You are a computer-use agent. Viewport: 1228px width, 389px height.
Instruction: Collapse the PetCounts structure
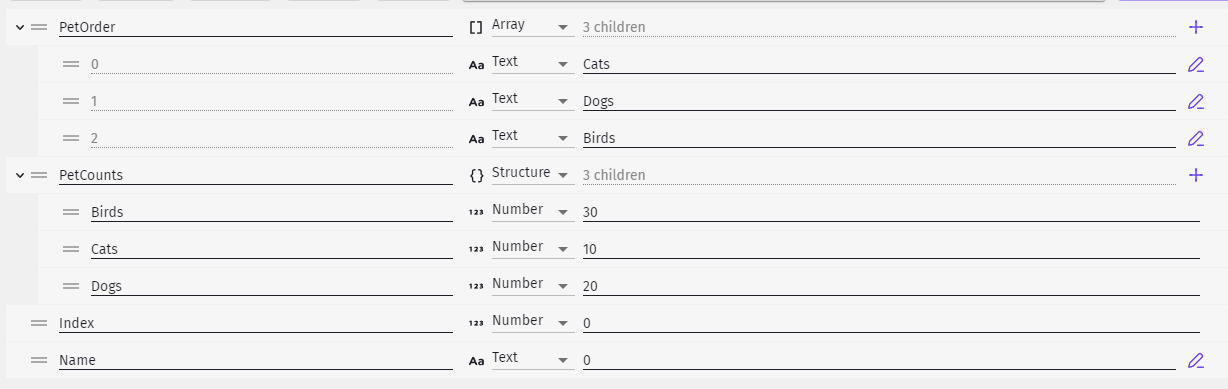click(19, 175)
